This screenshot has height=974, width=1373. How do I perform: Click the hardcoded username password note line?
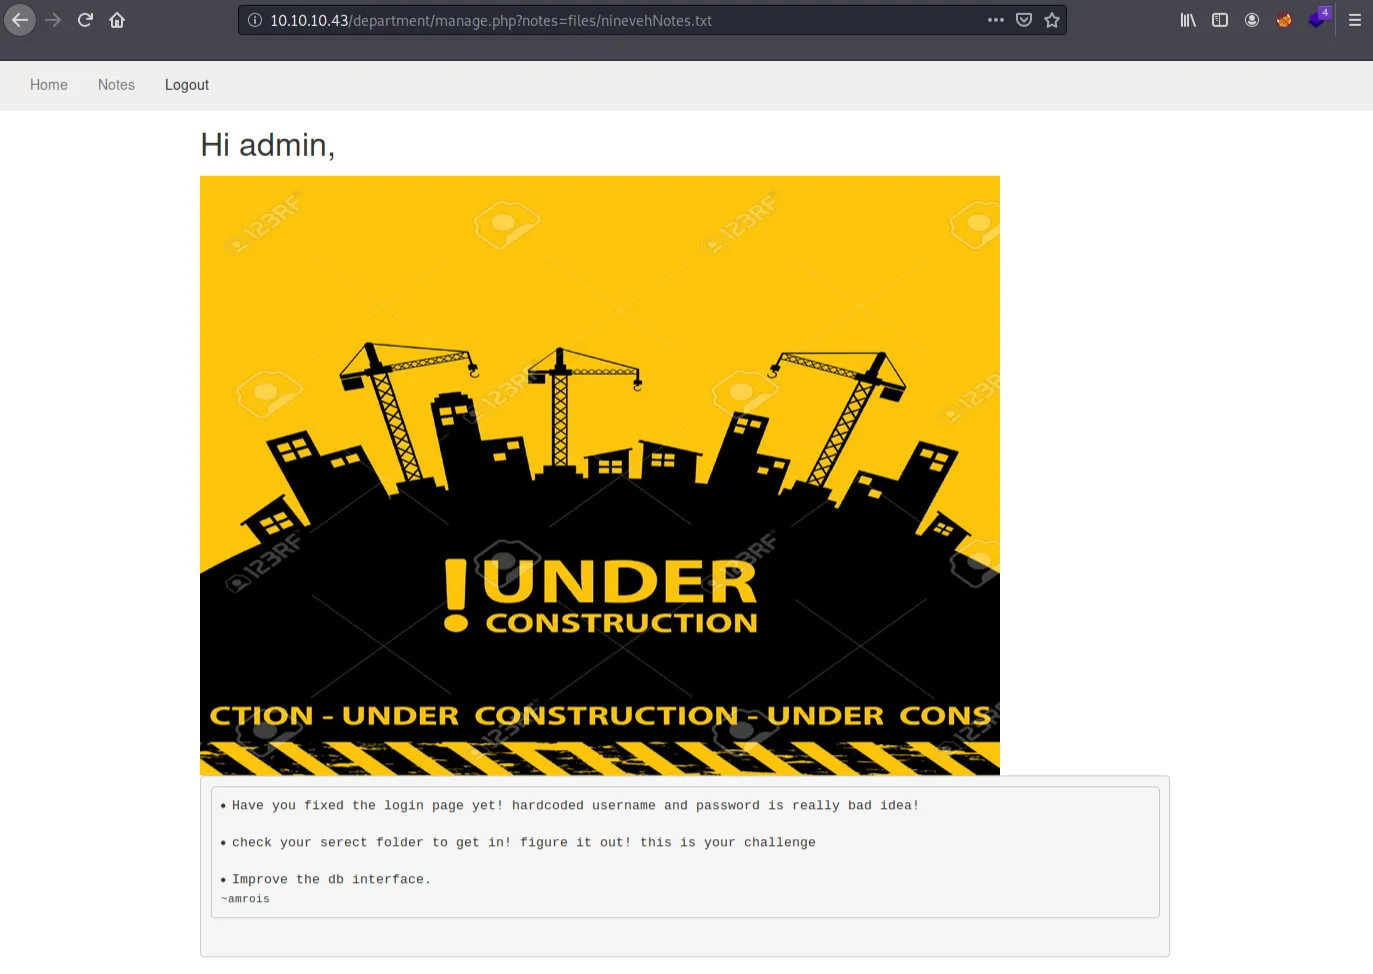(575, 805)
